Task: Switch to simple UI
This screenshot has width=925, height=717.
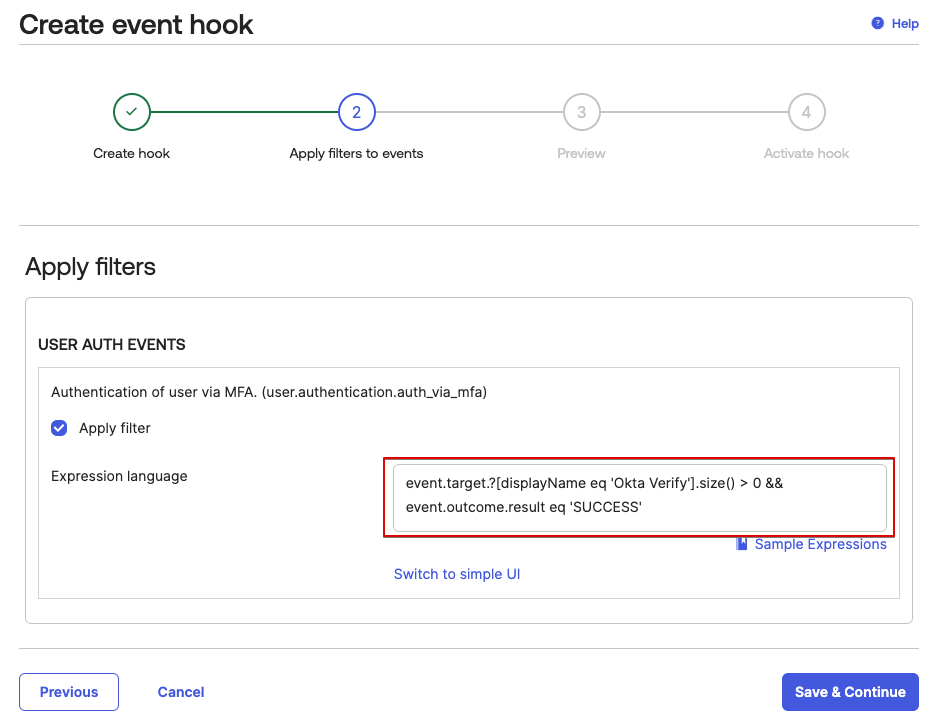Action: (457, 574)
